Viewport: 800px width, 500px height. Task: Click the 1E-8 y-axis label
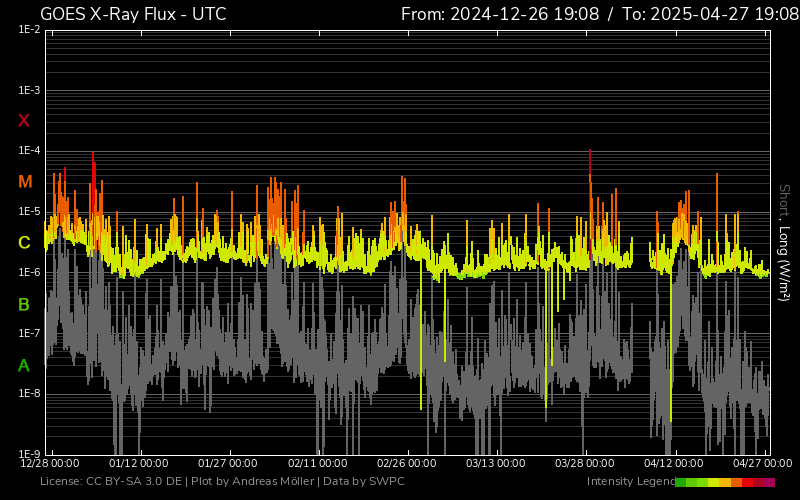[x=29, y=393]
